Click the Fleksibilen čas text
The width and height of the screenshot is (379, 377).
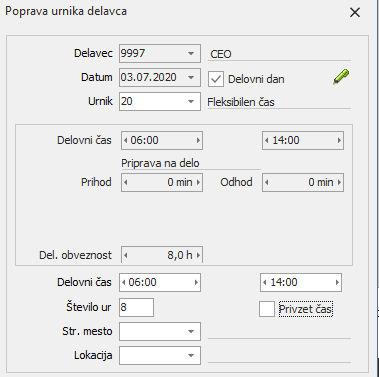[x=241, y=102]
